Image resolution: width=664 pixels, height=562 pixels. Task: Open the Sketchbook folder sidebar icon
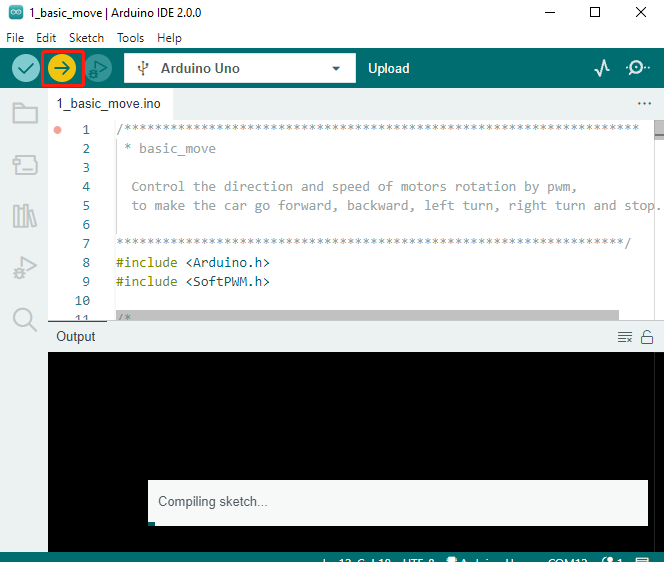(25, 113)
